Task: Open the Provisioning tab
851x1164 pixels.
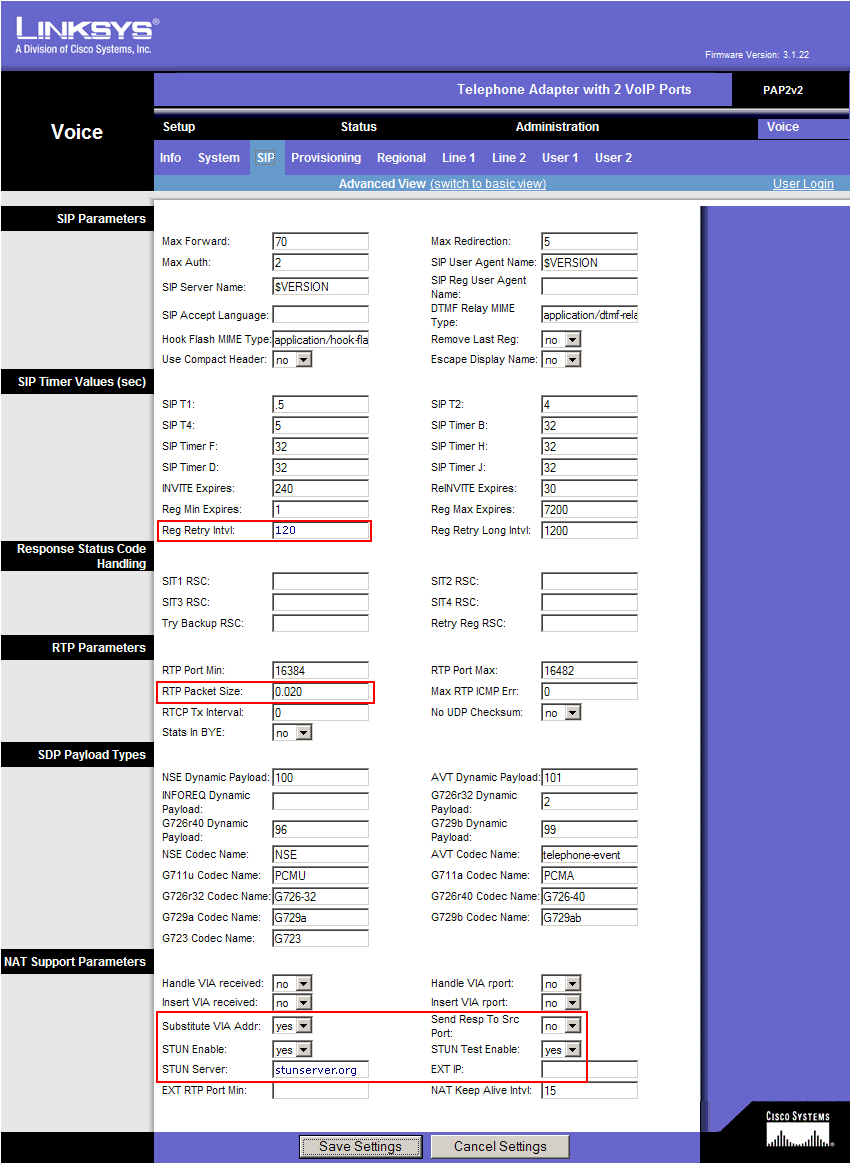Action: tap(326, 157)
